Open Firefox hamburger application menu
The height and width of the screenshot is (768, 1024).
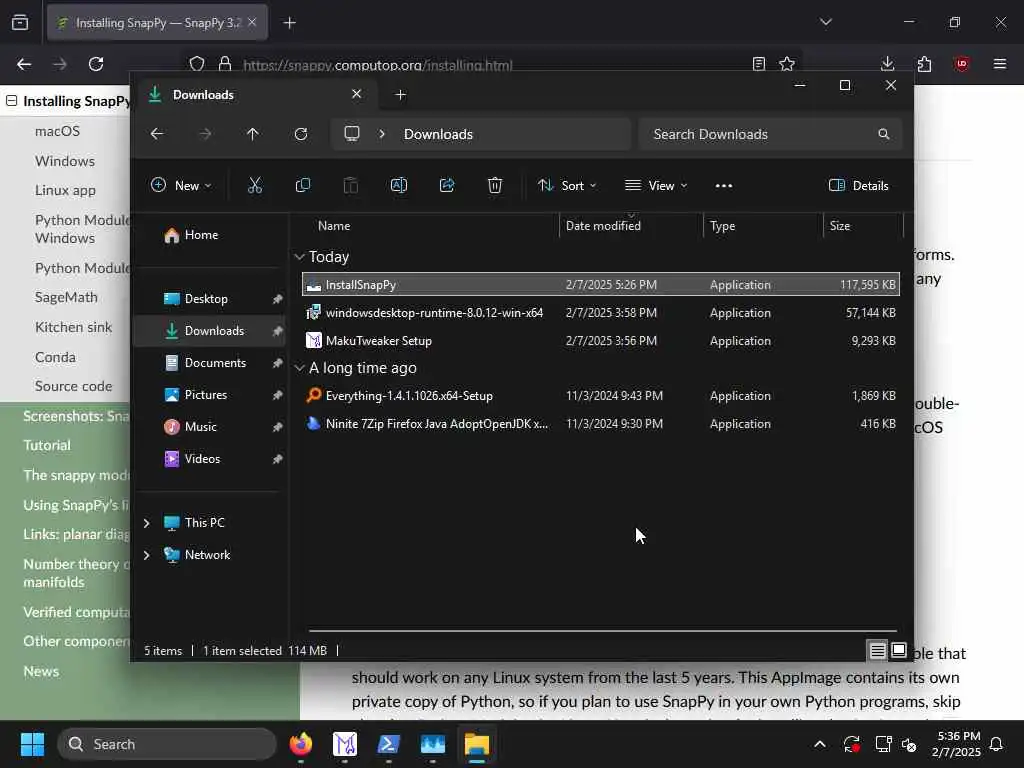1000,63
